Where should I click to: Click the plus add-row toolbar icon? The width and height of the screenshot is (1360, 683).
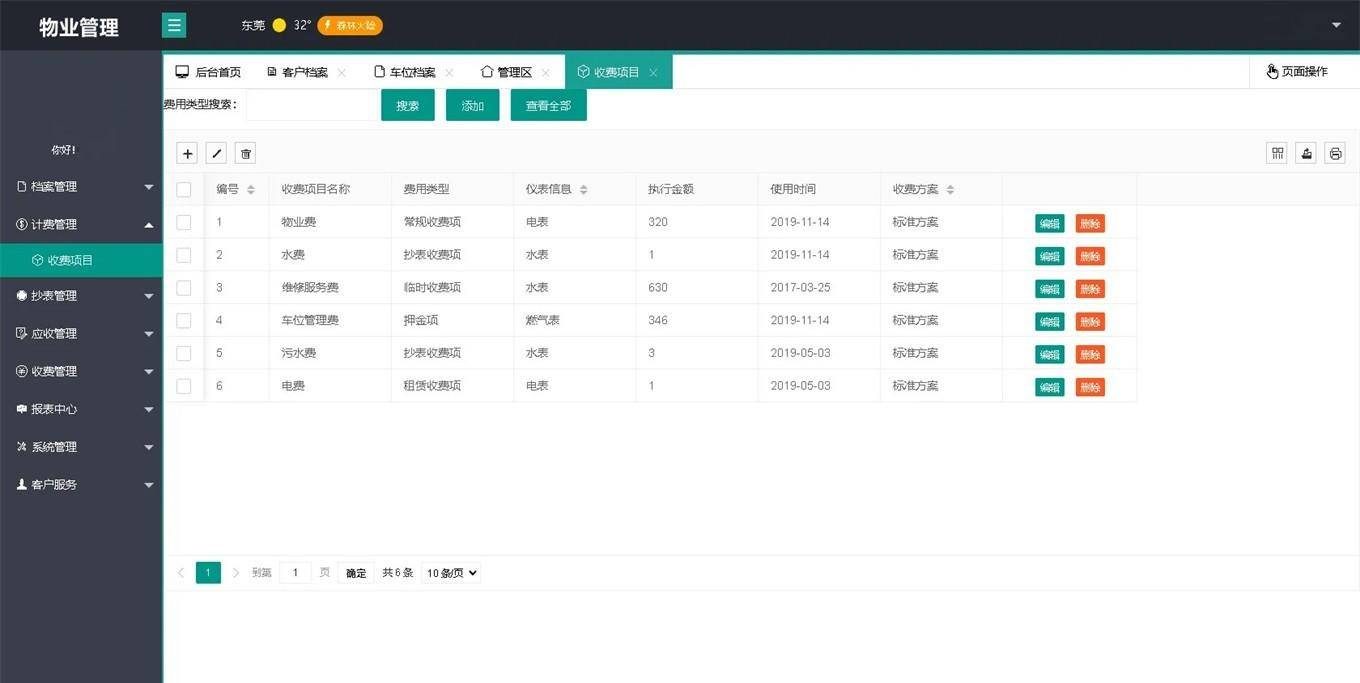(x=187, y=153)
